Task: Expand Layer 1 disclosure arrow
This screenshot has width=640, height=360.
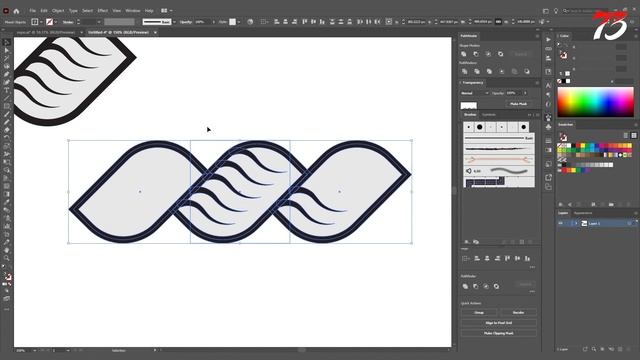Action: (576, 223)
